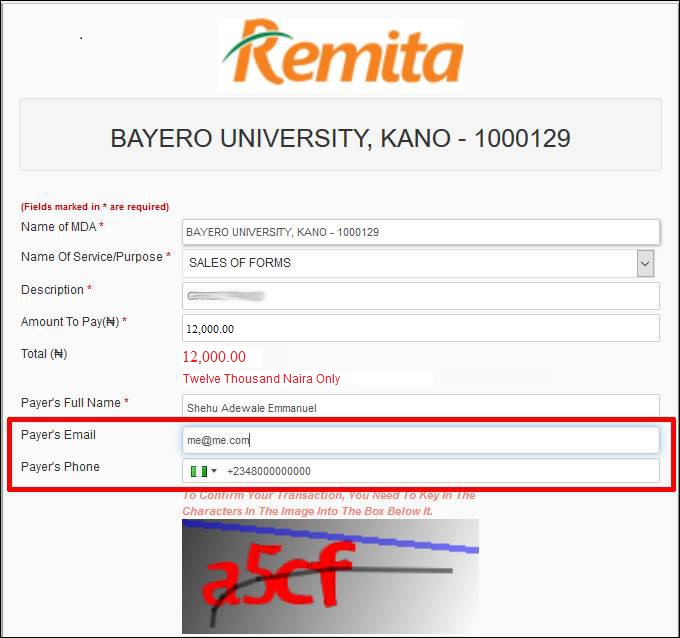The height and width of the screenshot is (638, 680).
Task: Click the red total 12,000.00
Action: click(214, 357)
